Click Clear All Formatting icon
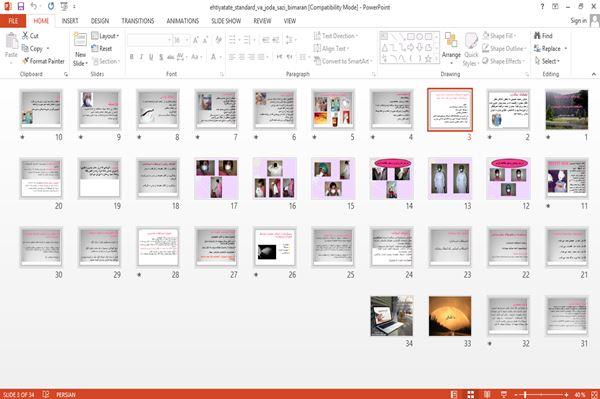The width and height of the screenshot is (600, 399). 218,40
